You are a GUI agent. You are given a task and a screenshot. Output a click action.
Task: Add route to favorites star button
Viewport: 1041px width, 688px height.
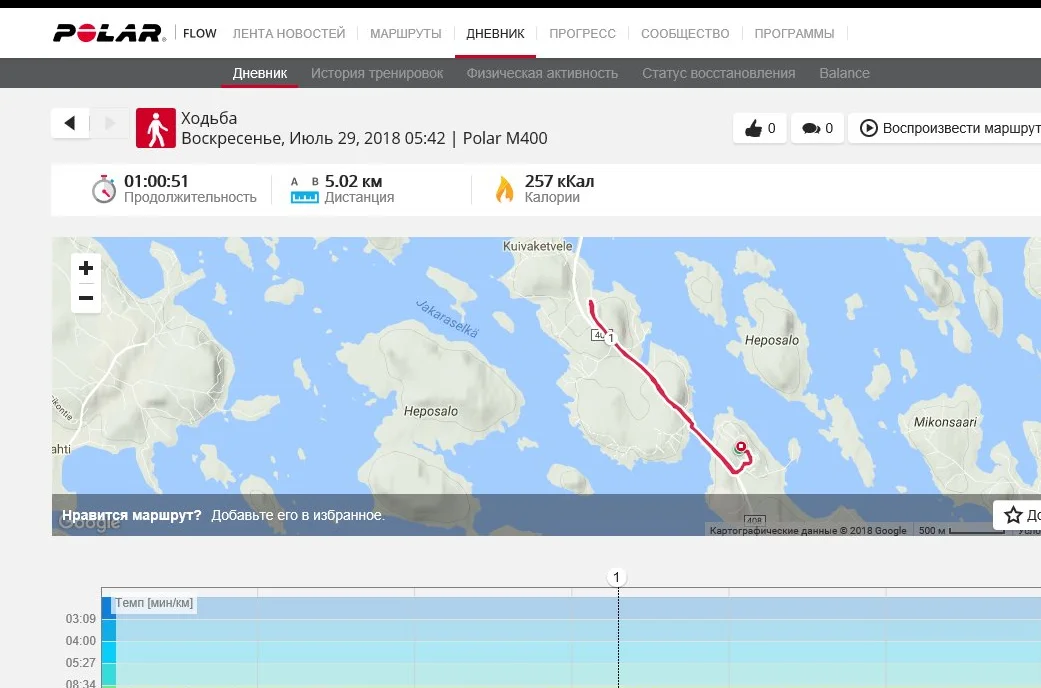[x=1018, y=515]
